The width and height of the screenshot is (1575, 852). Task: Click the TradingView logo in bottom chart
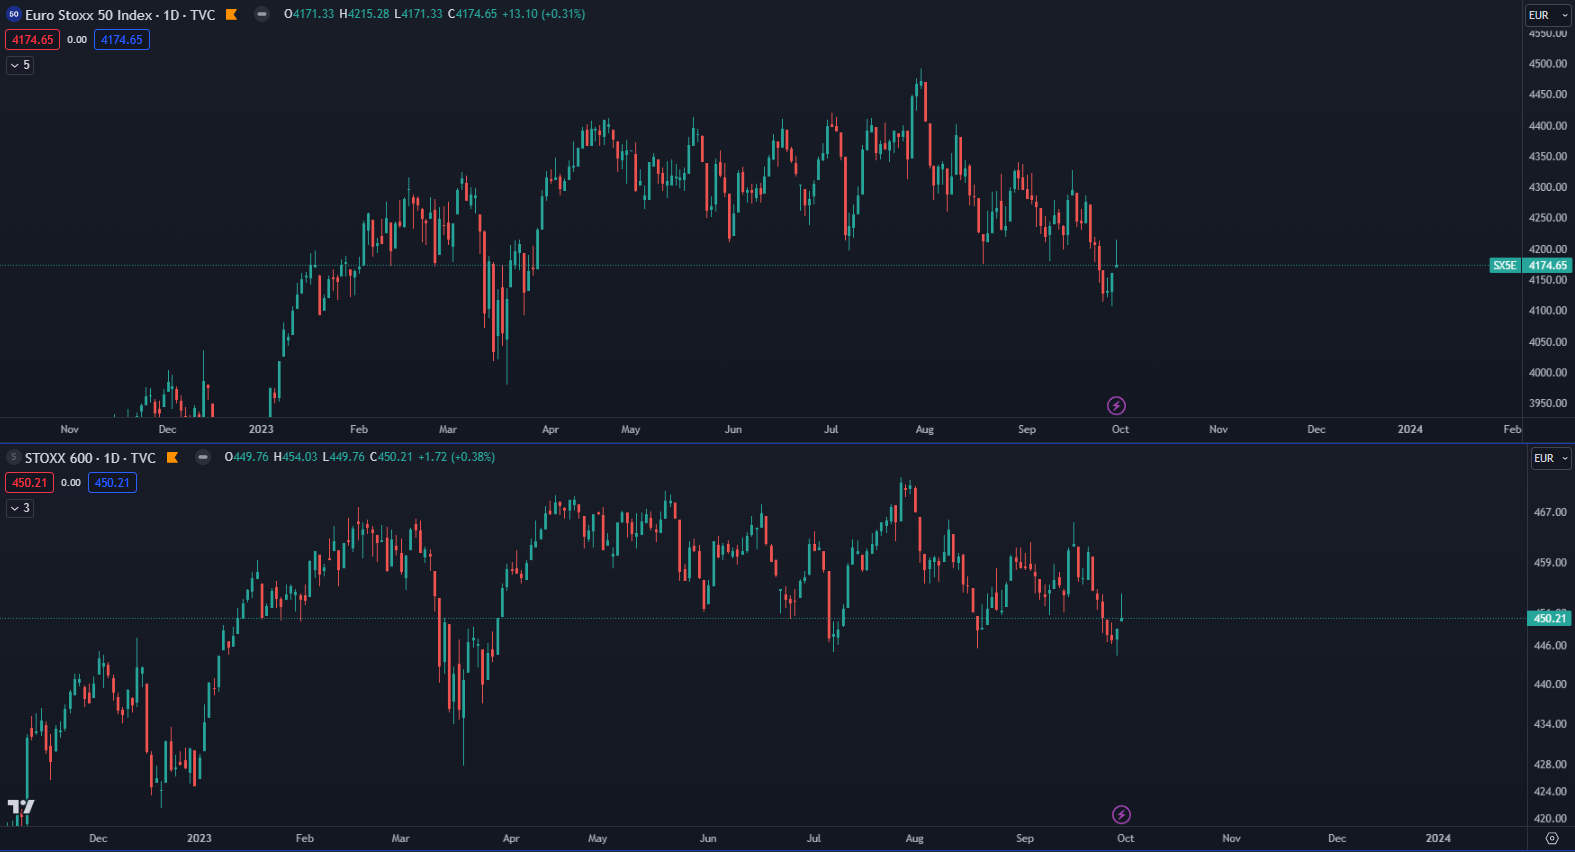click(20, 806)
